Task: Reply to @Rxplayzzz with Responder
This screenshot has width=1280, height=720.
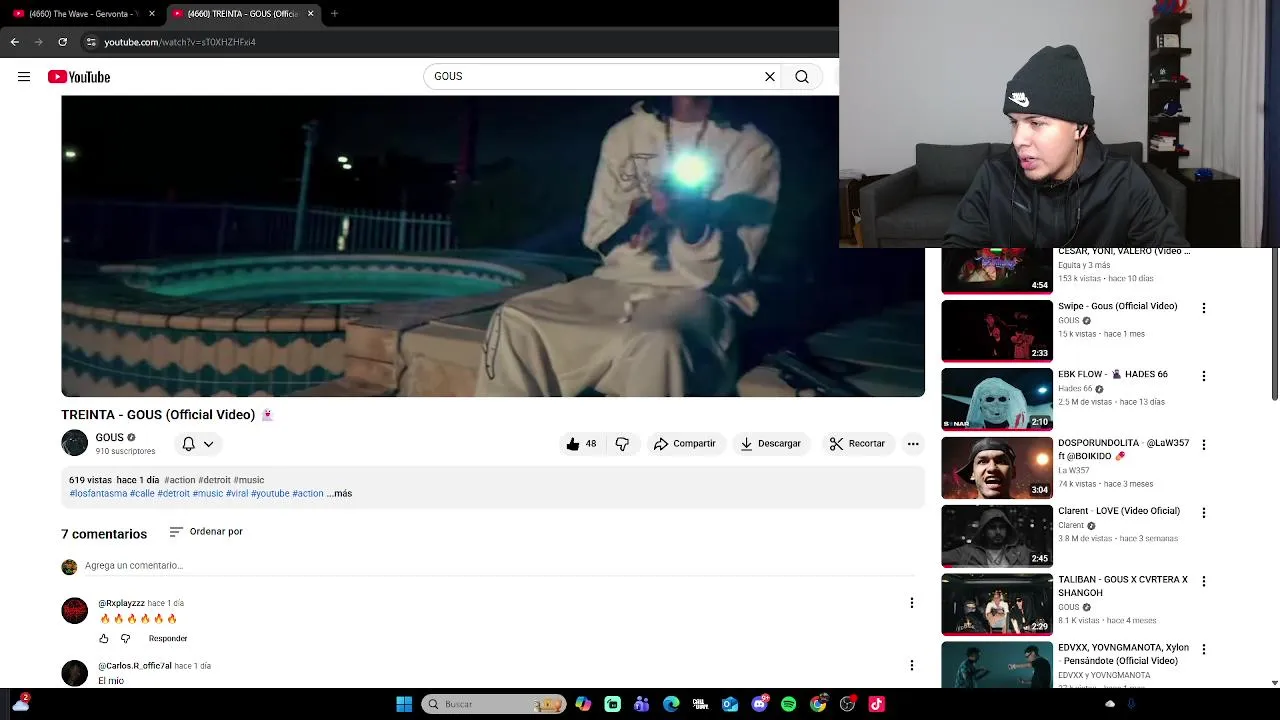Action: coord(168,638)
